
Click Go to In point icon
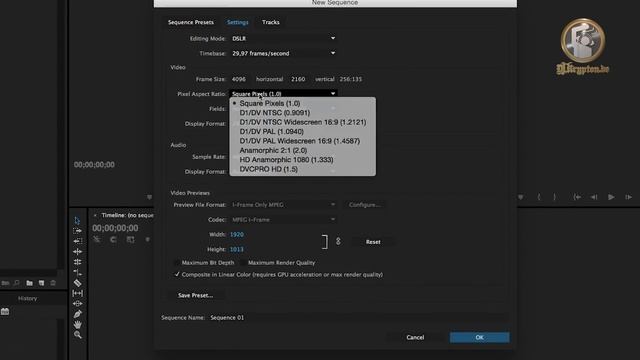click(x=577, y=197)
